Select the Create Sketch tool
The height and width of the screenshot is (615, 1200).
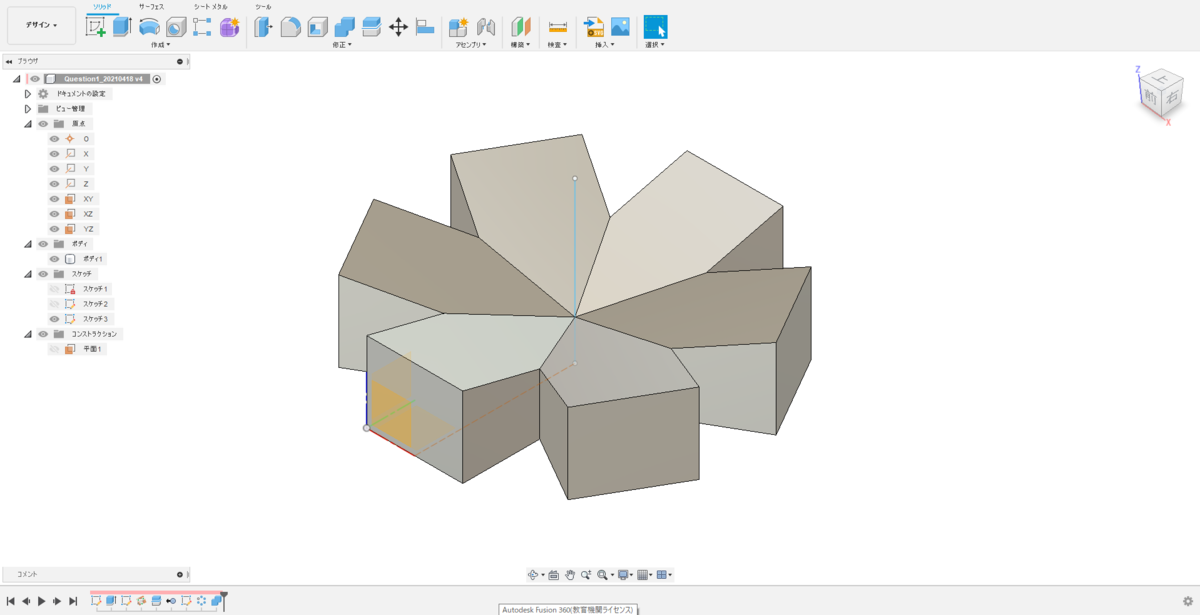click(96, 27)
